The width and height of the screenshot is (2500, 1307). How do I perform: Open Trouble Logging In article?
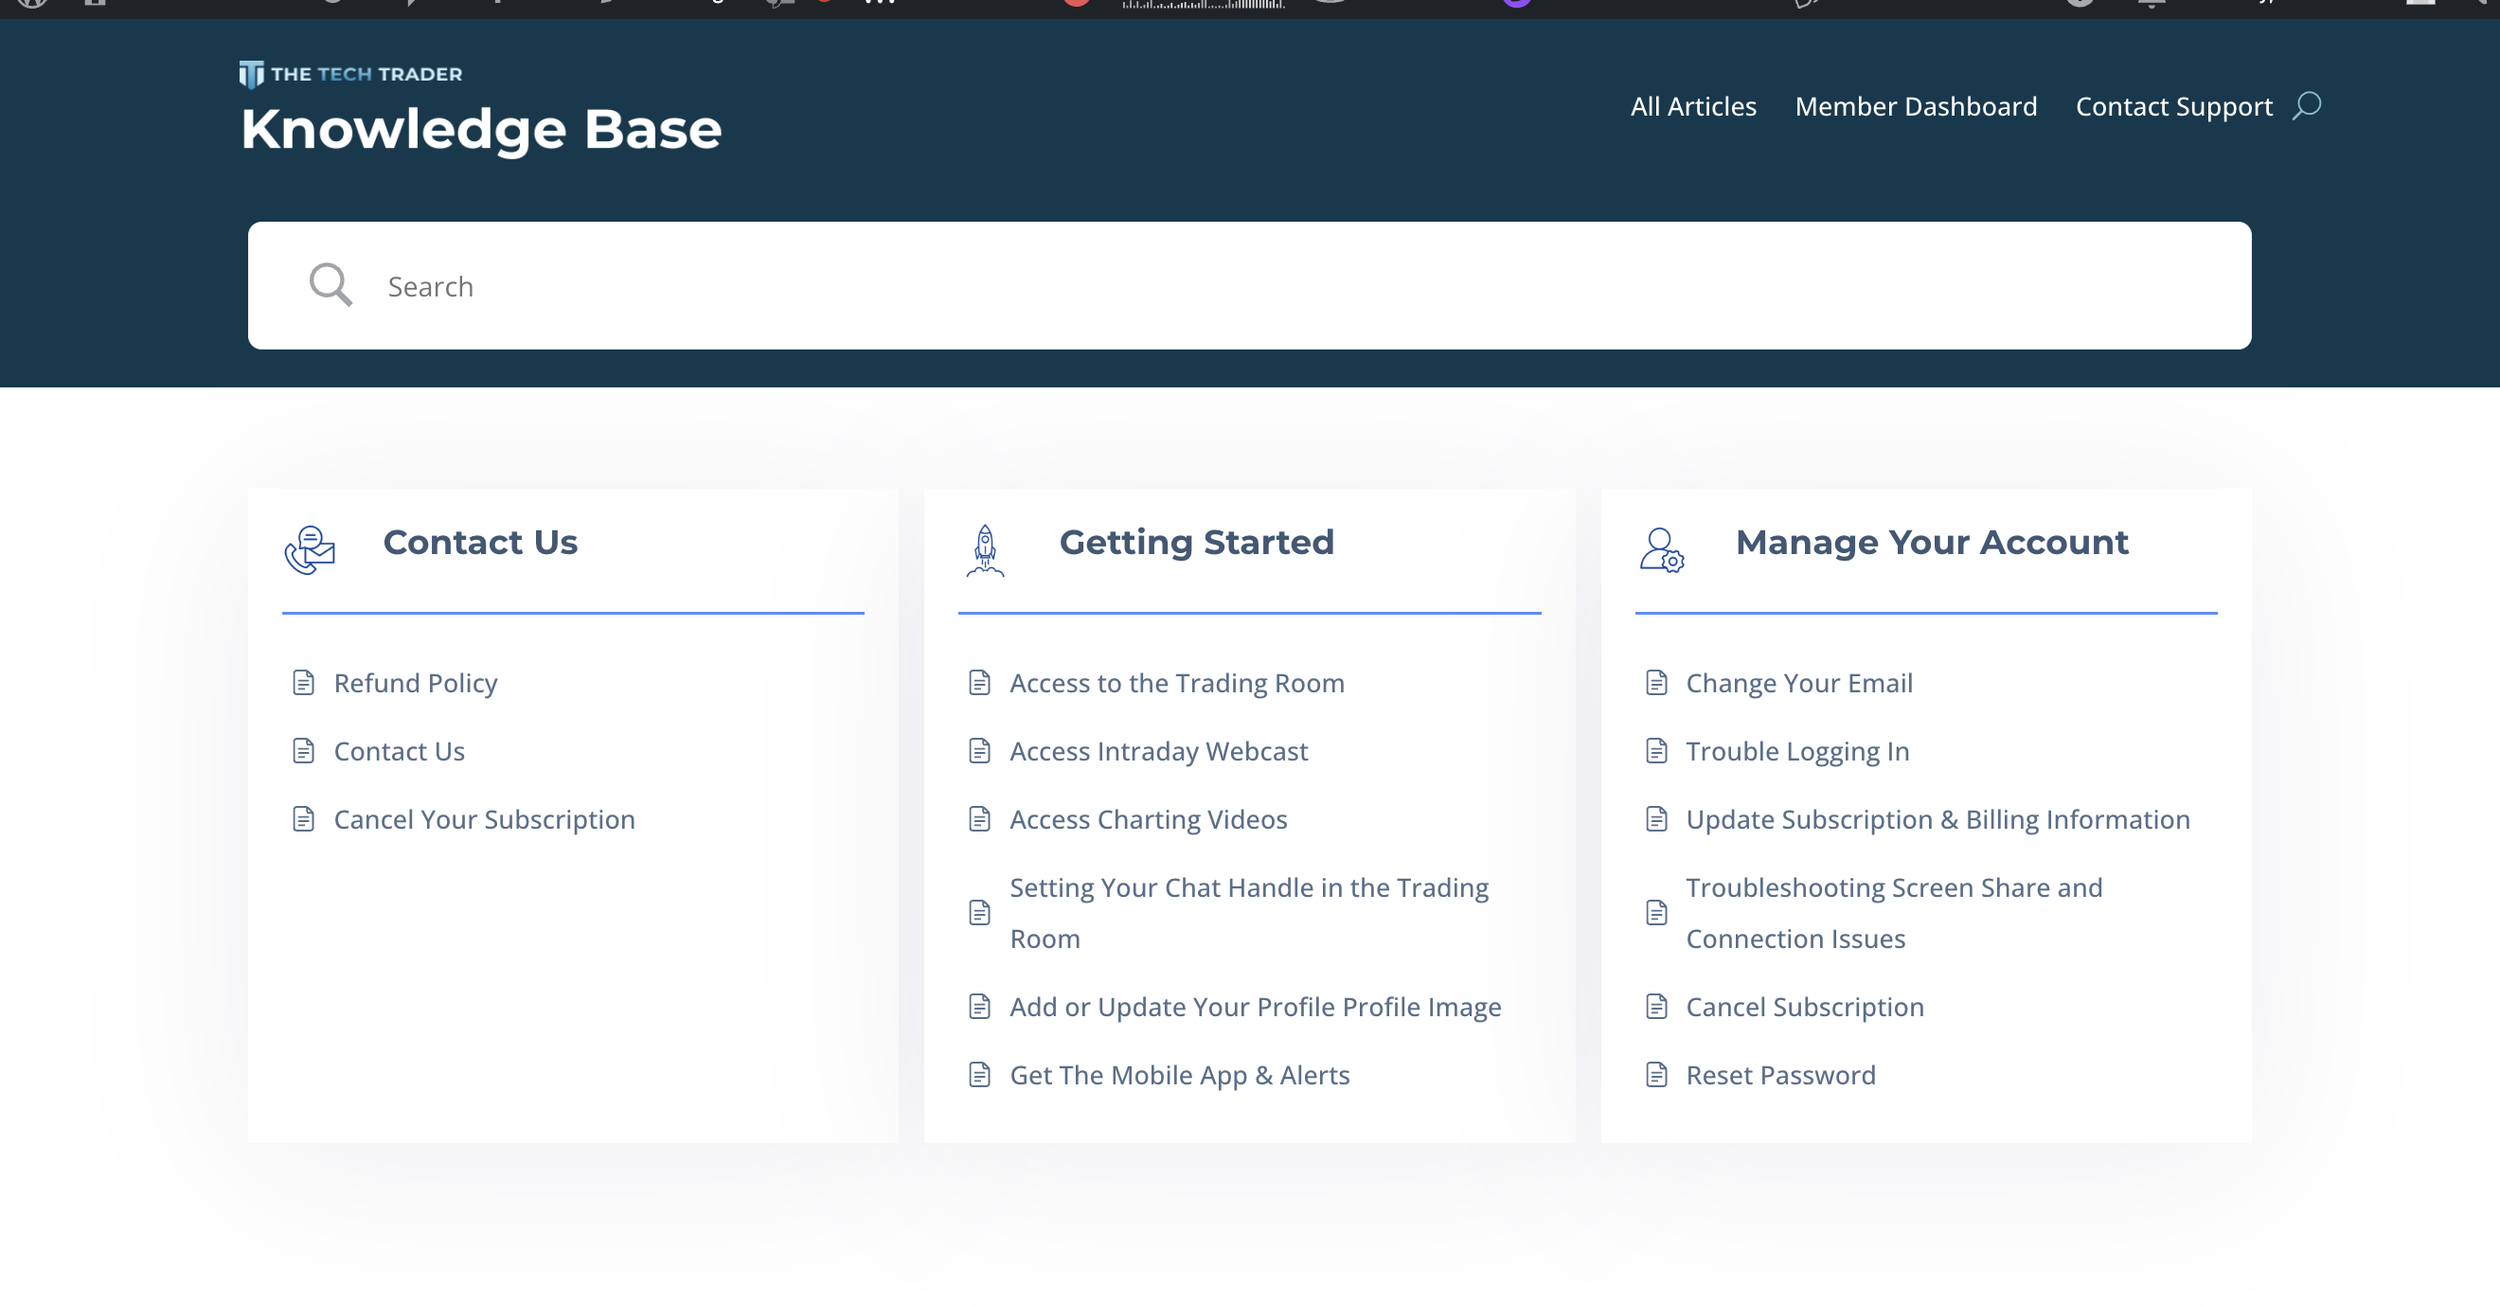click(1797, 751)
